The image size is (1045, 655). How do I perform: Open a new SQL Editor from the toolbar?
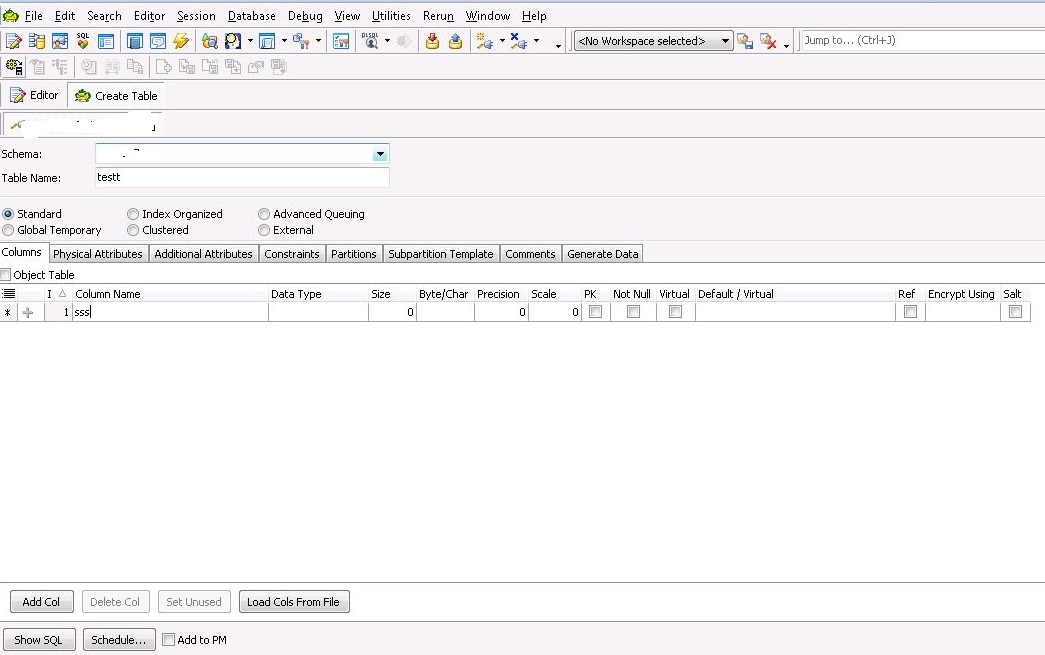click(x=15, y=40)
